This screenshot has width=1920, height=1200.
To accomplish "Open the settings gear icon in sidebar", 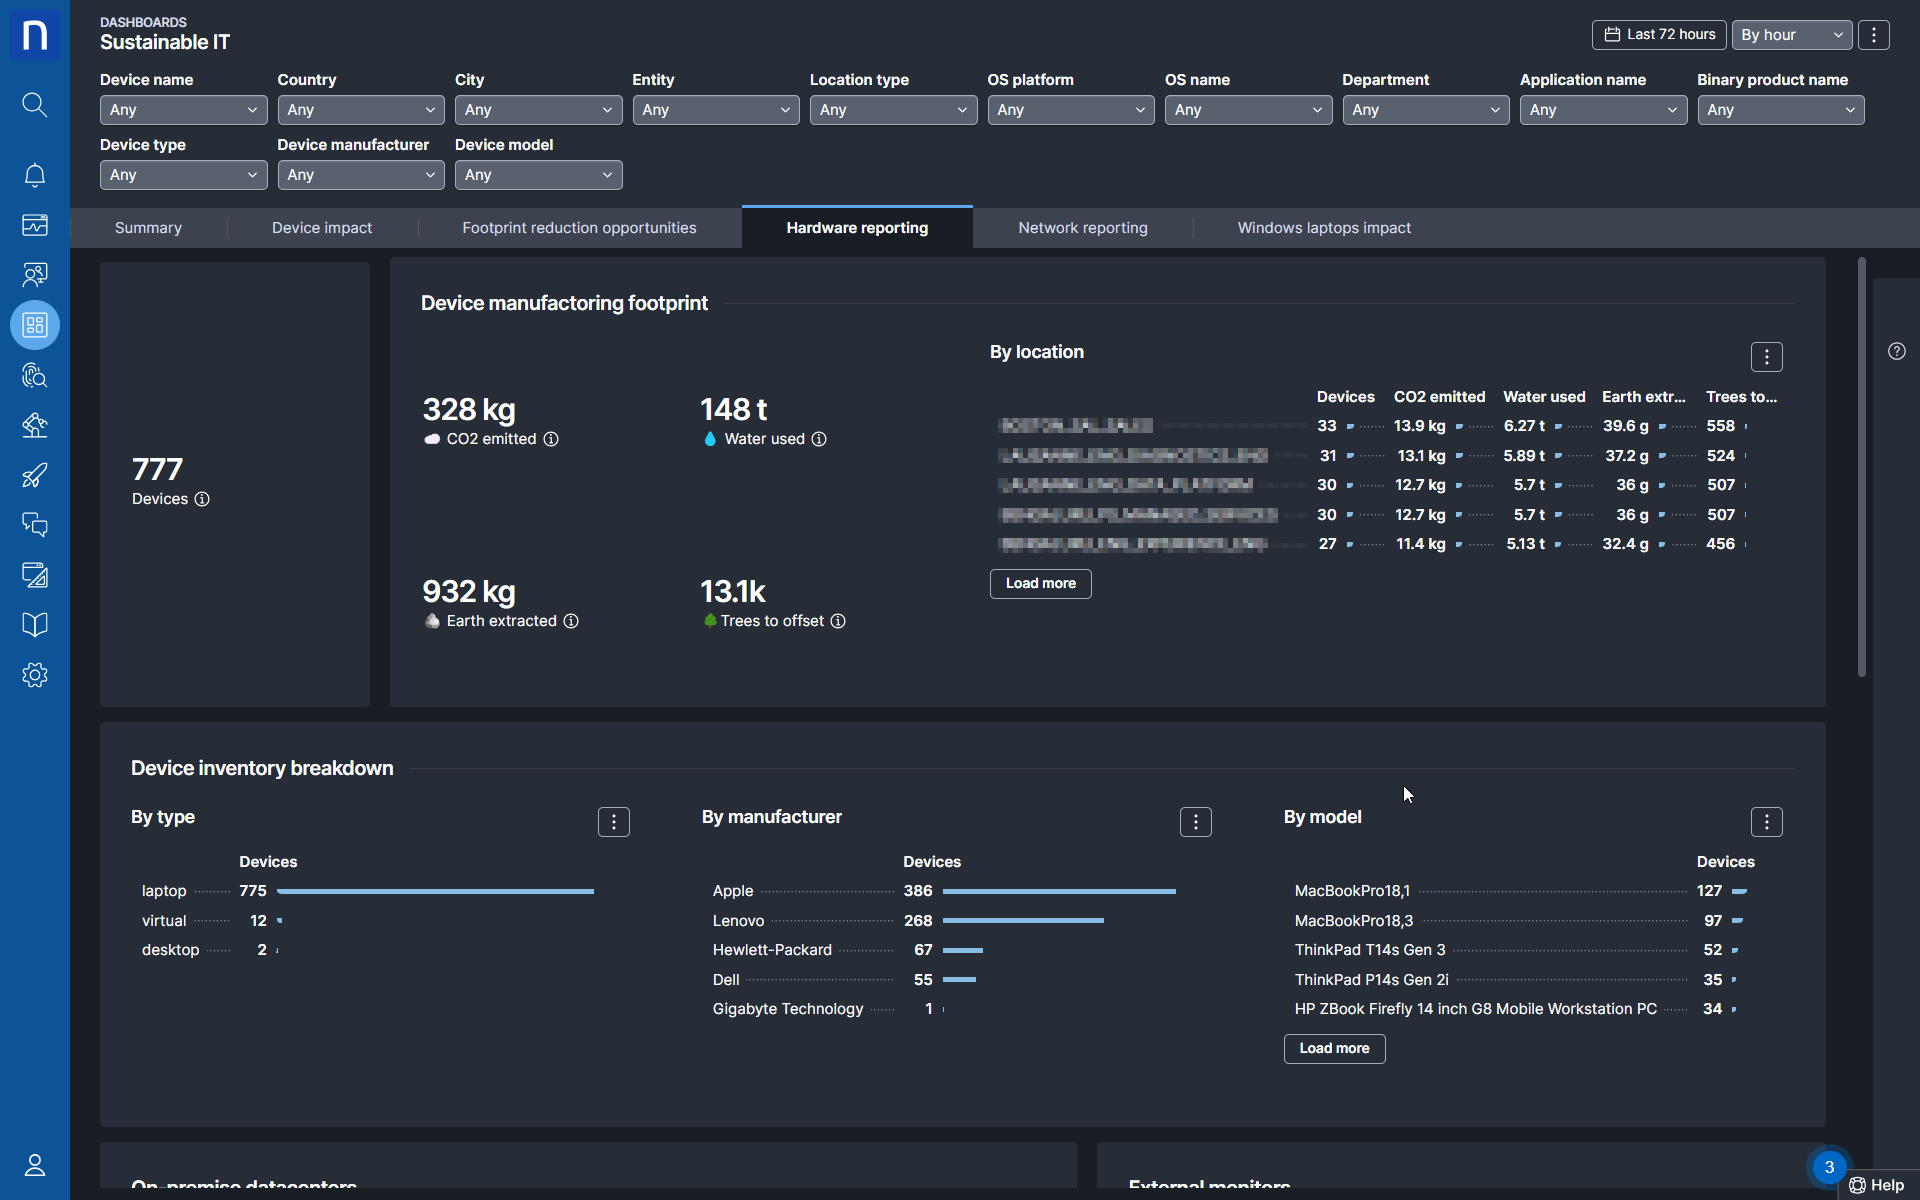I will pos(34,675).
